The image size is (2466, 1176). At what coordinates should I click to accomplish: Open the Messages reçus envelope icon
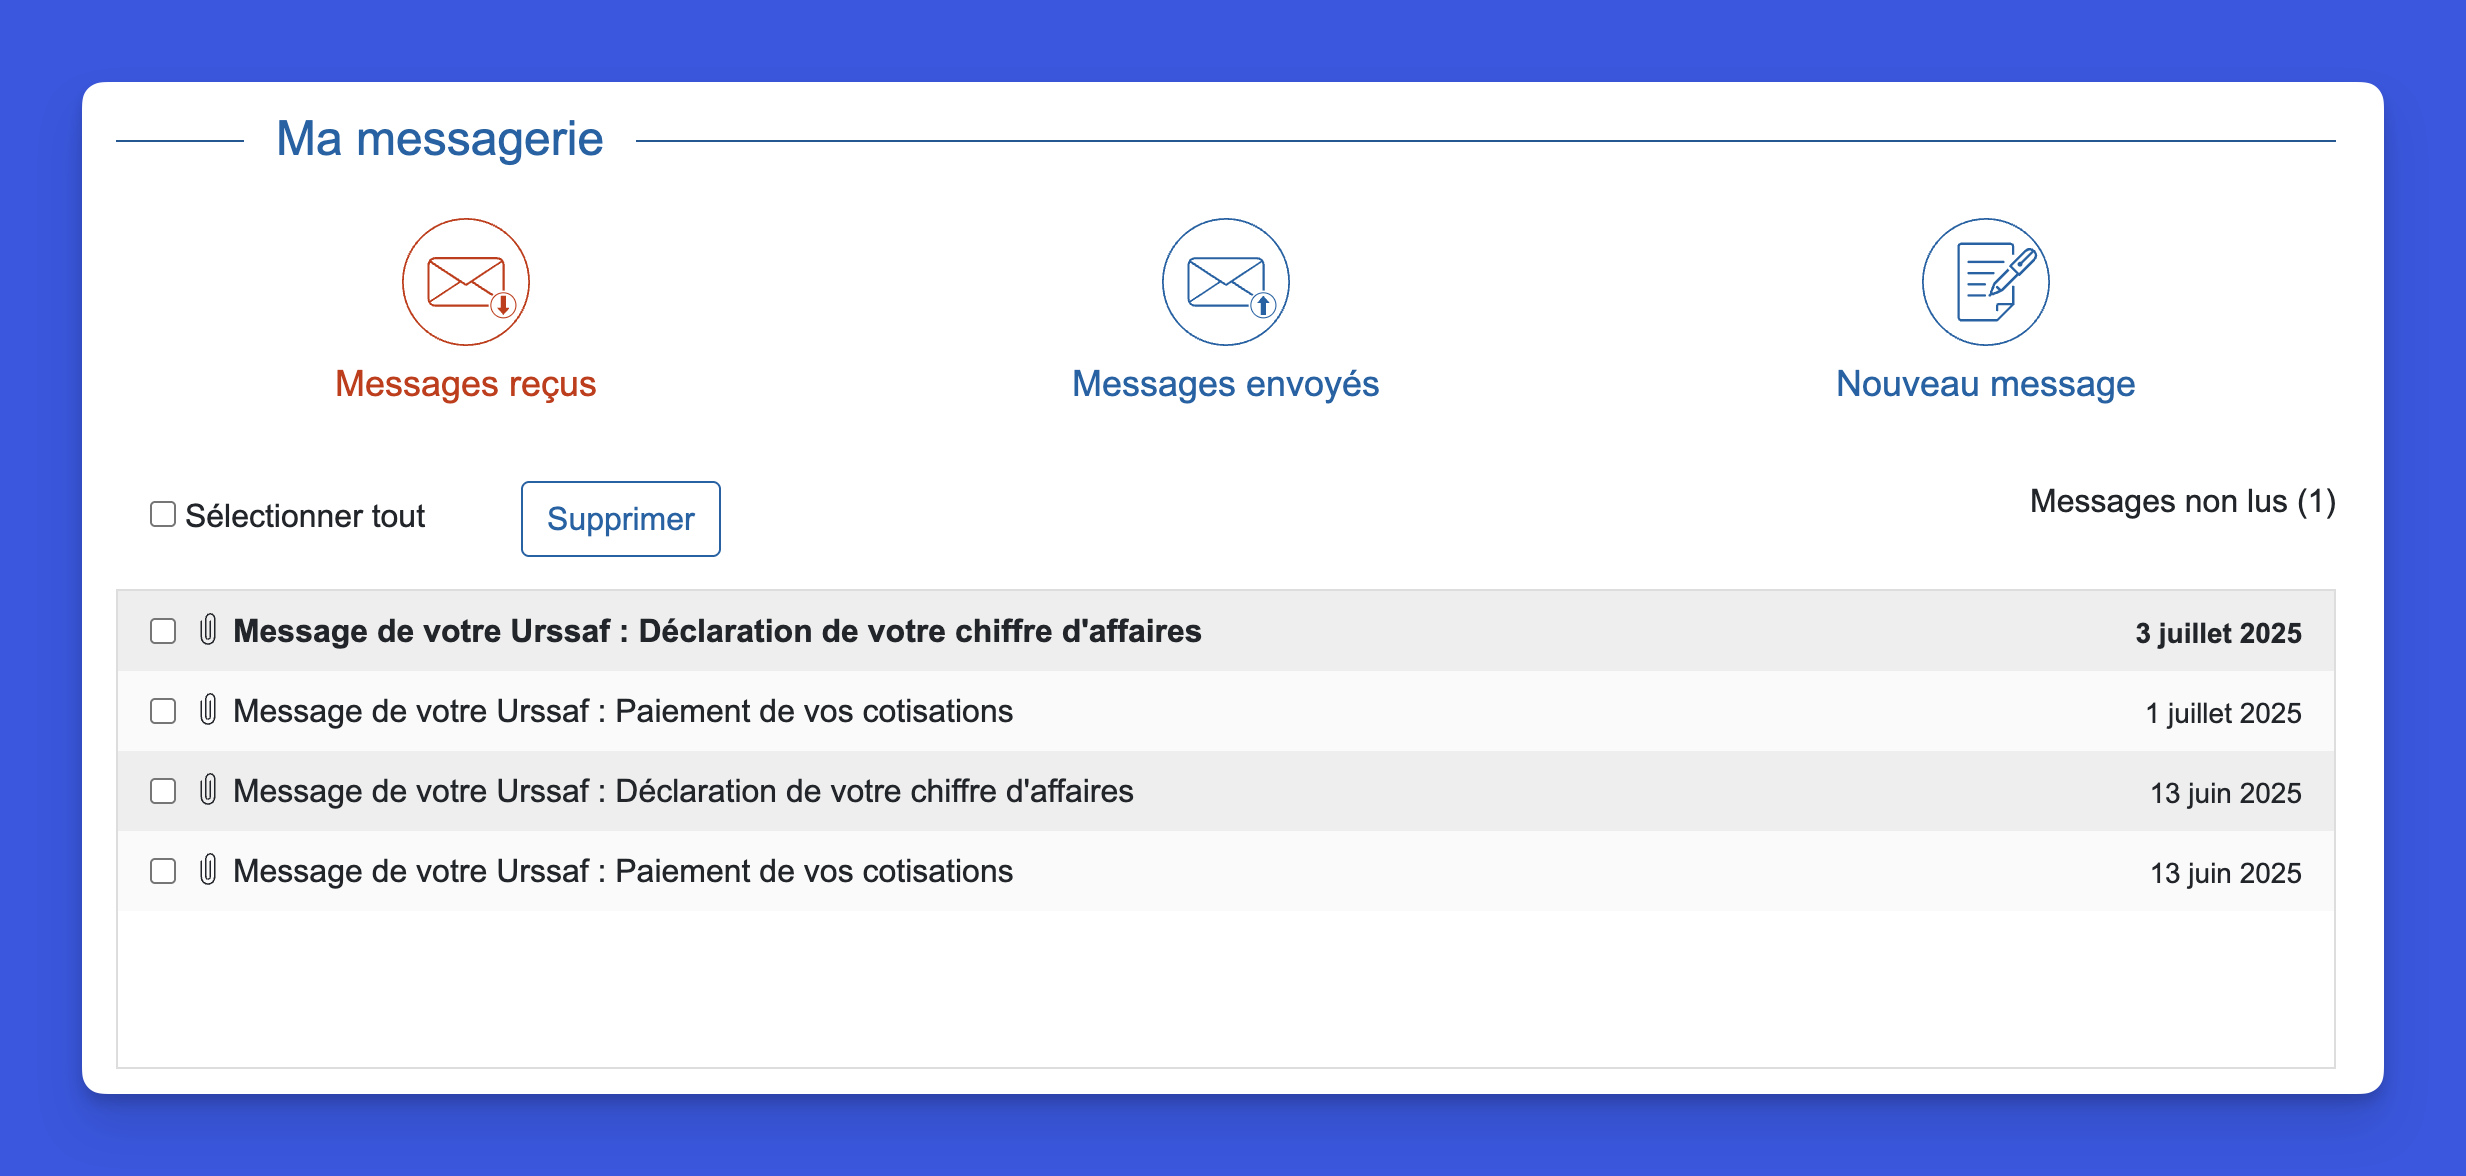pyautogui.click(x=466, y=282)
